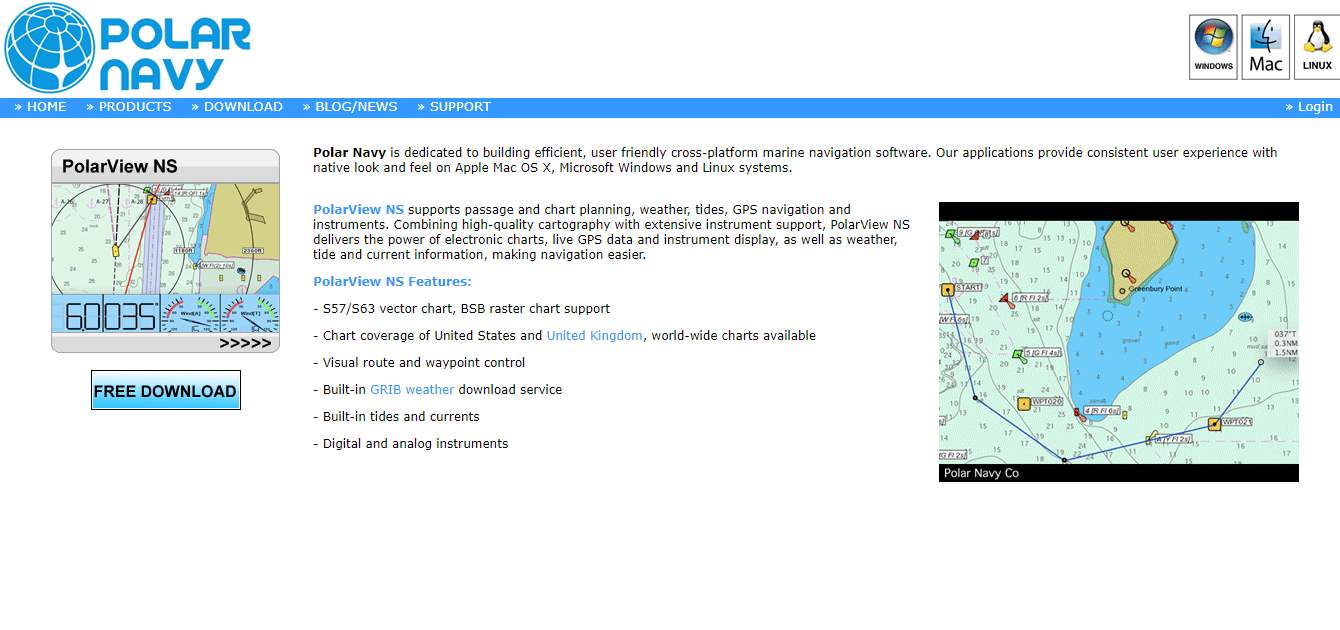The height and width of the screenshot is (630, 1340).
Task: Switch to the BLOG/NEWS section
Action: tap(357, 106)
